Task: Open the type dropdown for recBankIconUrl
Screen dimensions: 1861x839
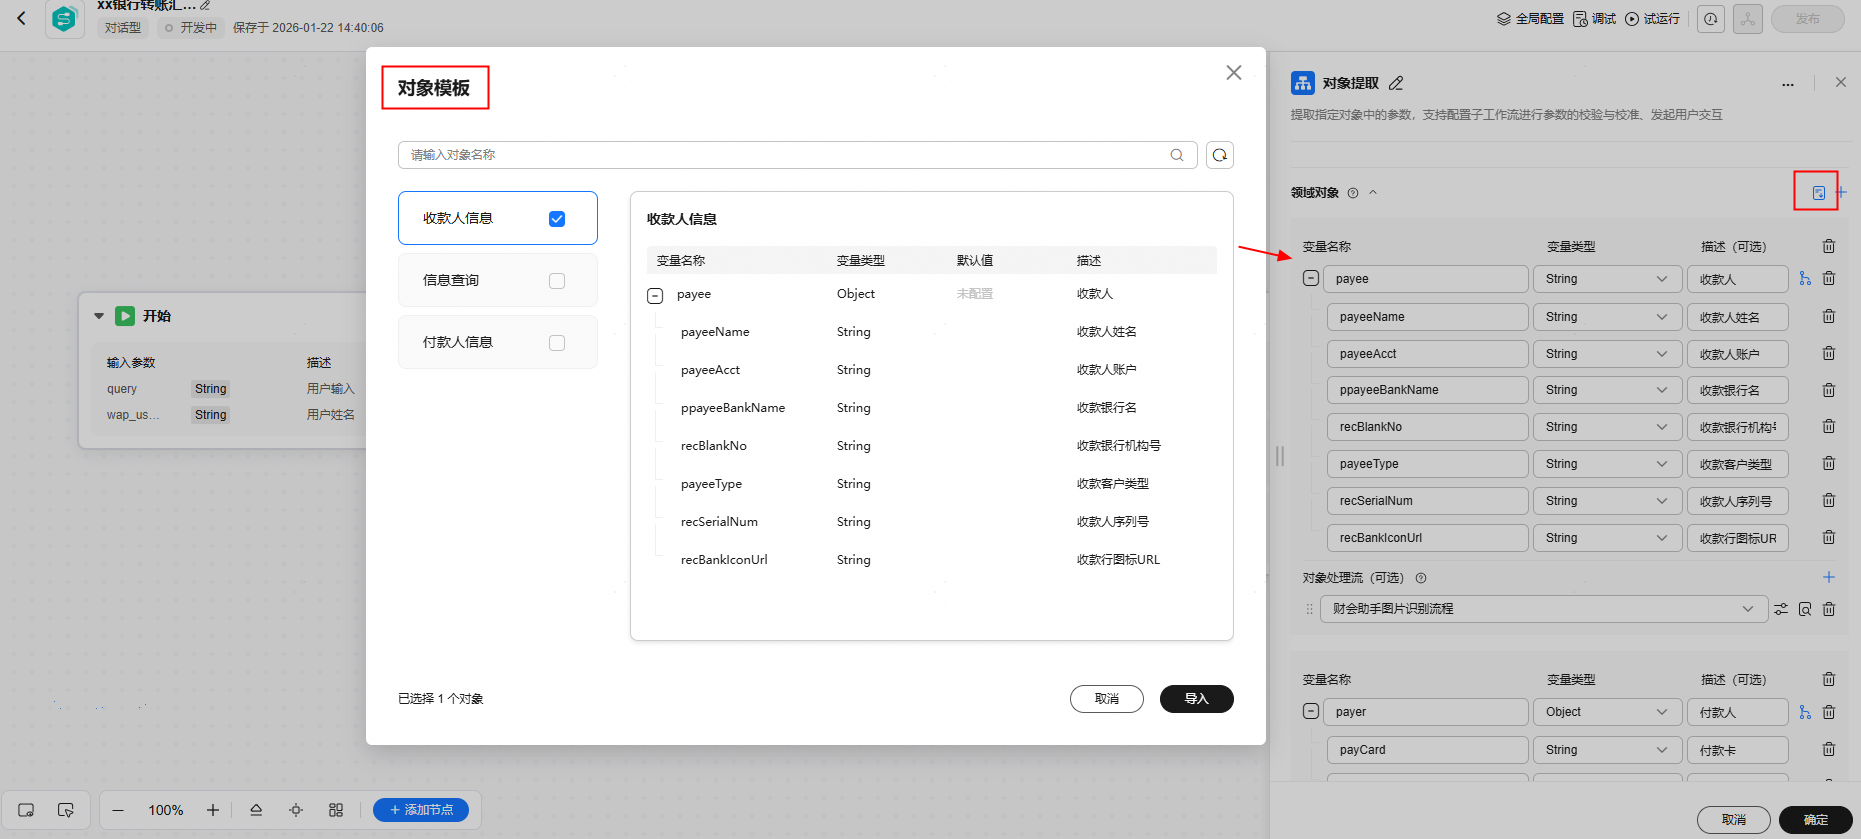Action: [x=1606, y=538]
